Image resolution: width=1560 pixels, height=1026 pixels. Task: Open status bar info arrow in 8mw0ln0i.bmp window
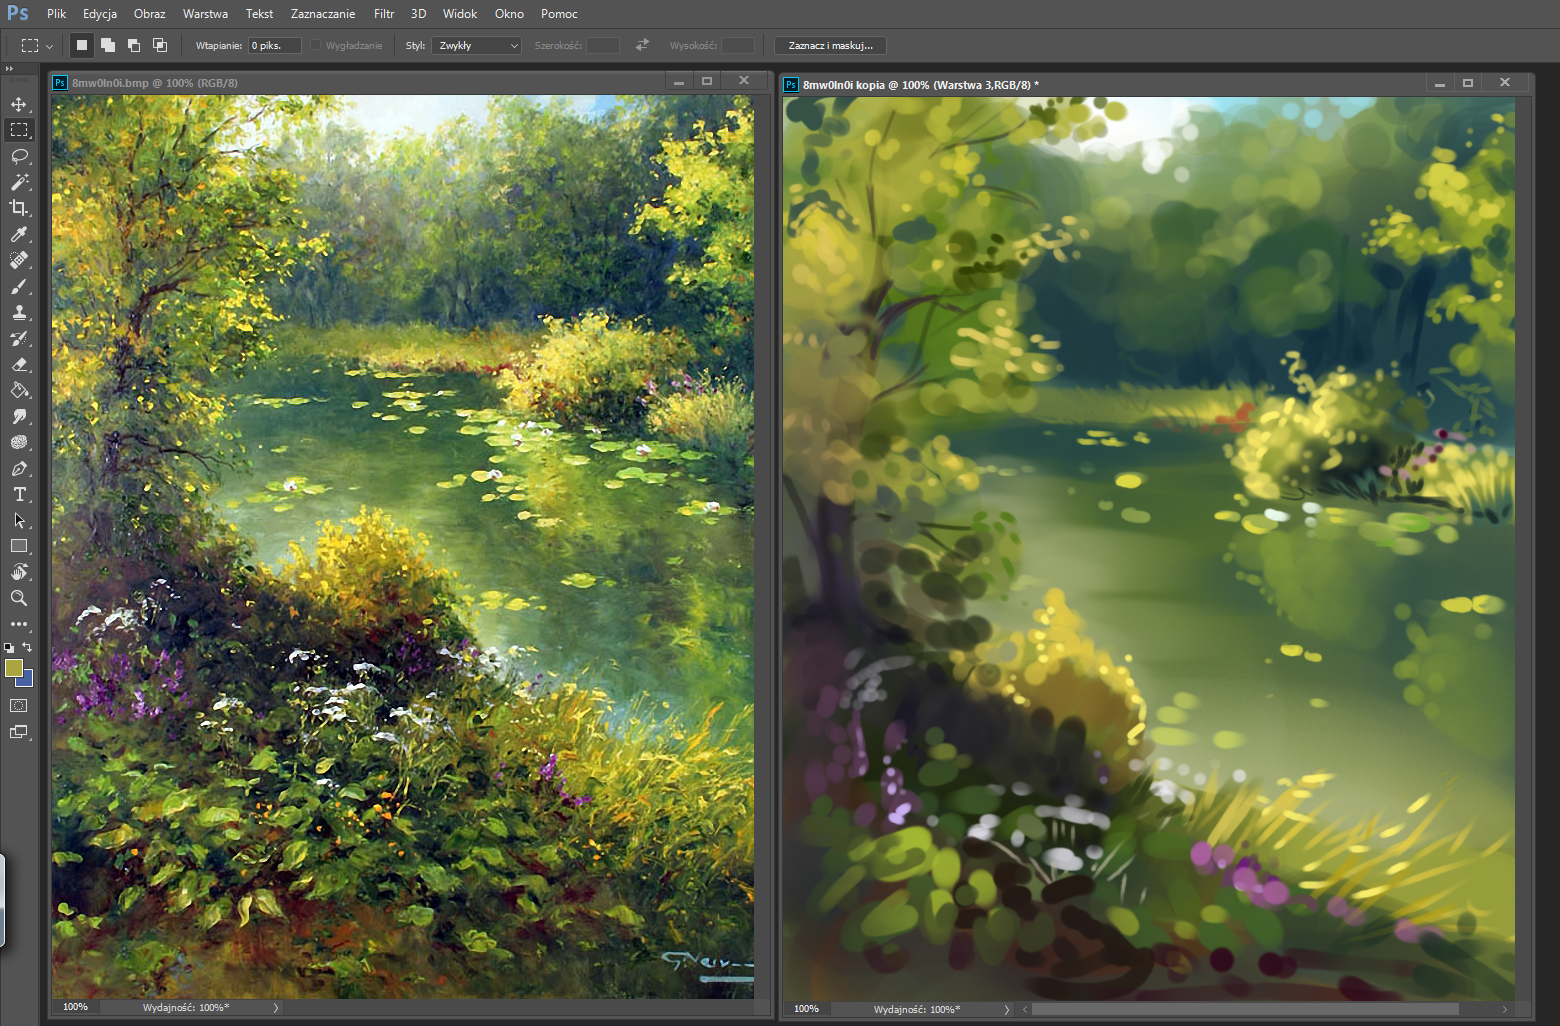click(x=276, y=1008)
